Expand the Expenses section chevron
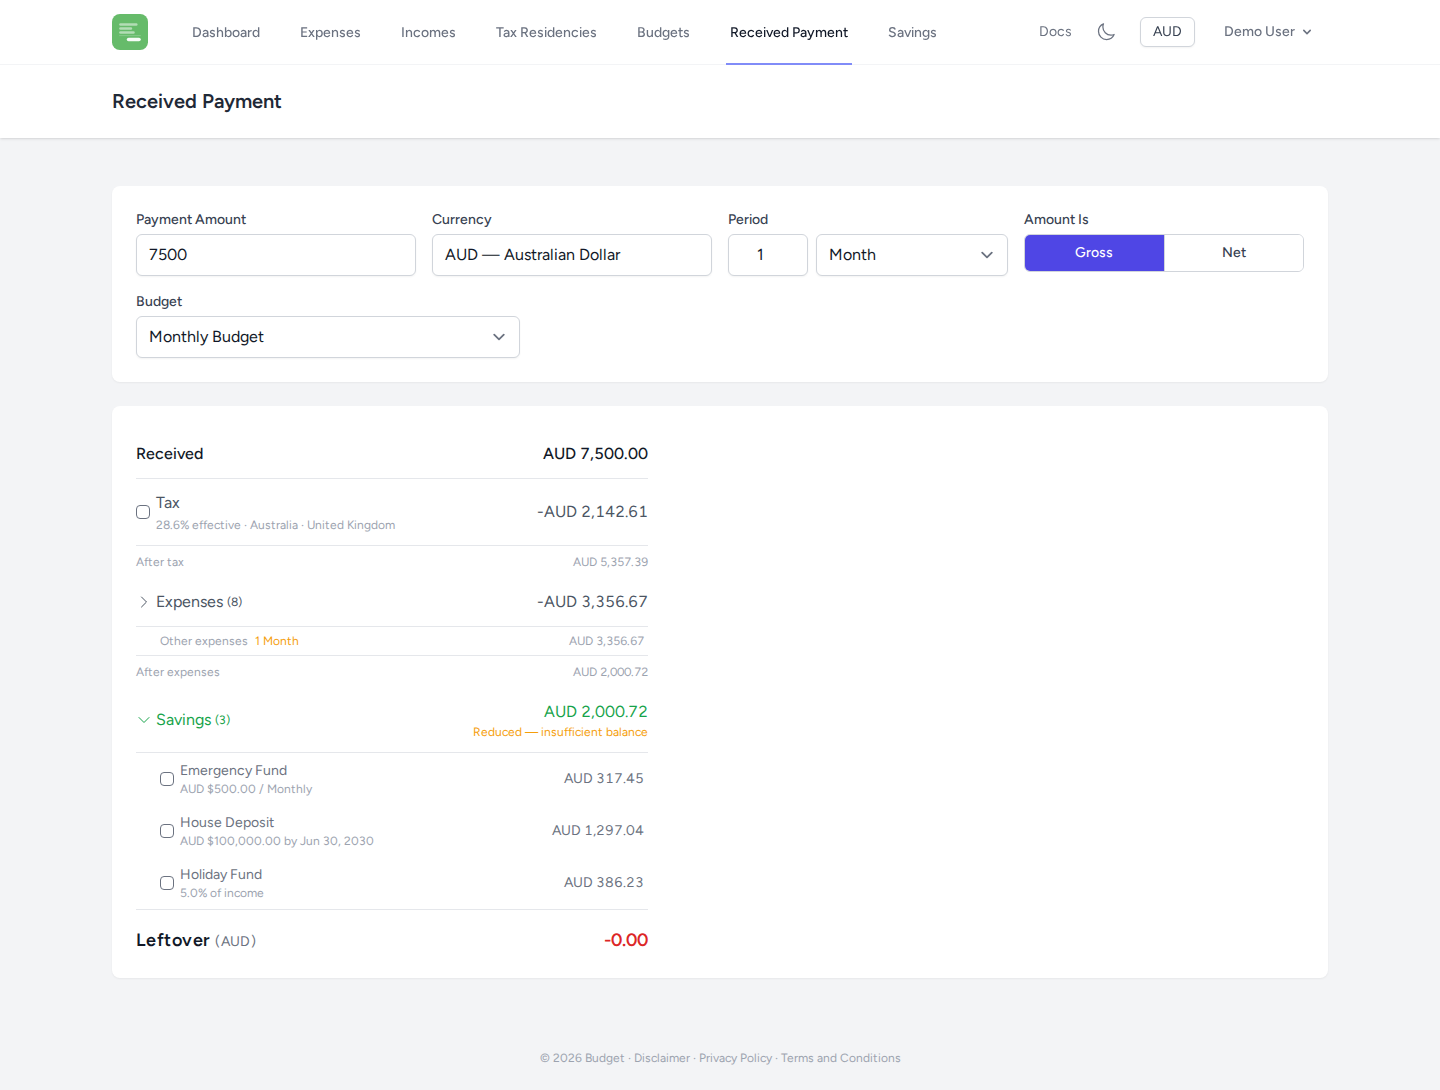1440x1090 pixels. (144, 602)
